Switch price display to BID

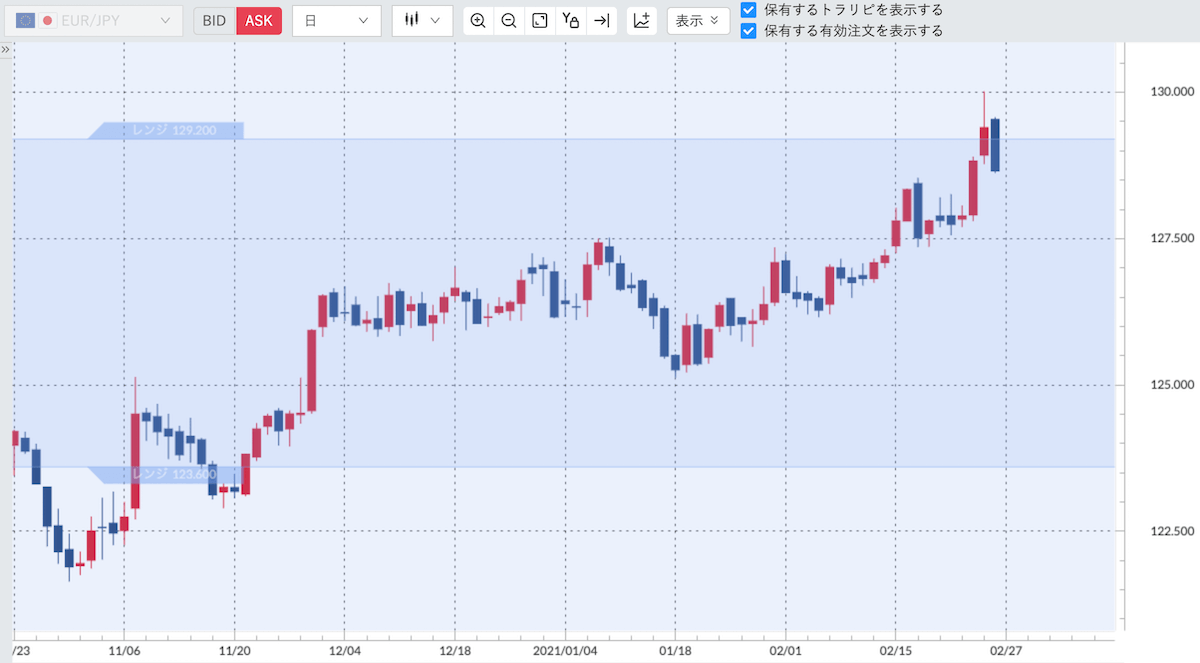tap(214, 20)
